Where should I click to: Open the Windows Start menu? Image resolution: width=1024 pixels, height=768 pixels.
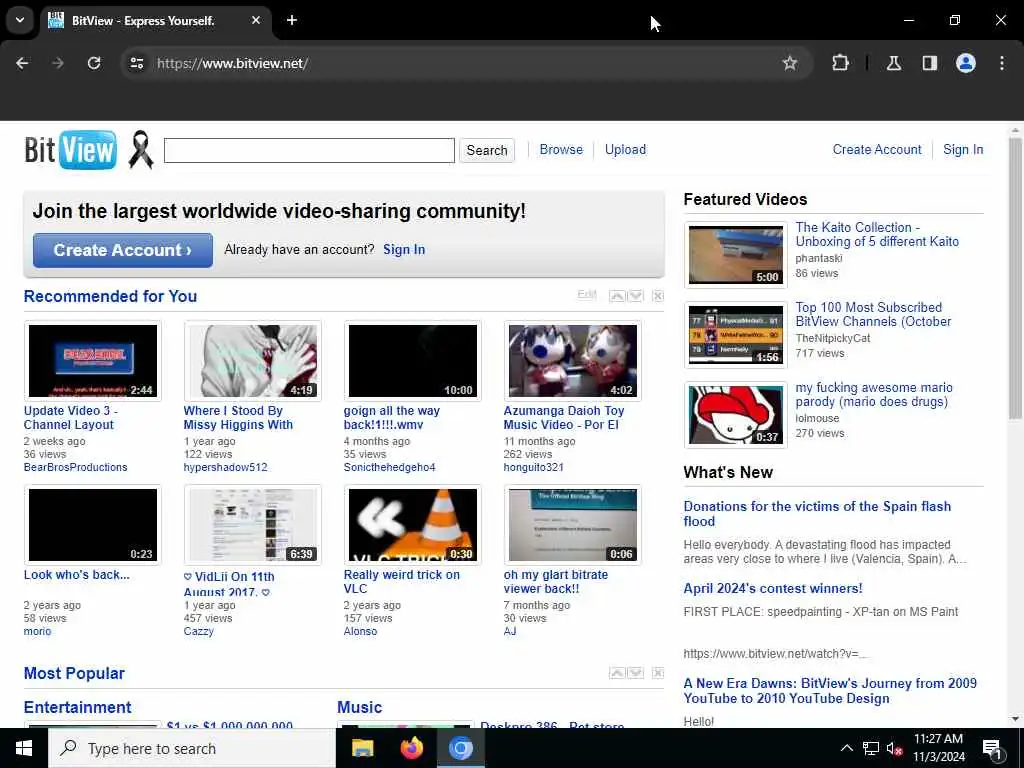point(24,748)
